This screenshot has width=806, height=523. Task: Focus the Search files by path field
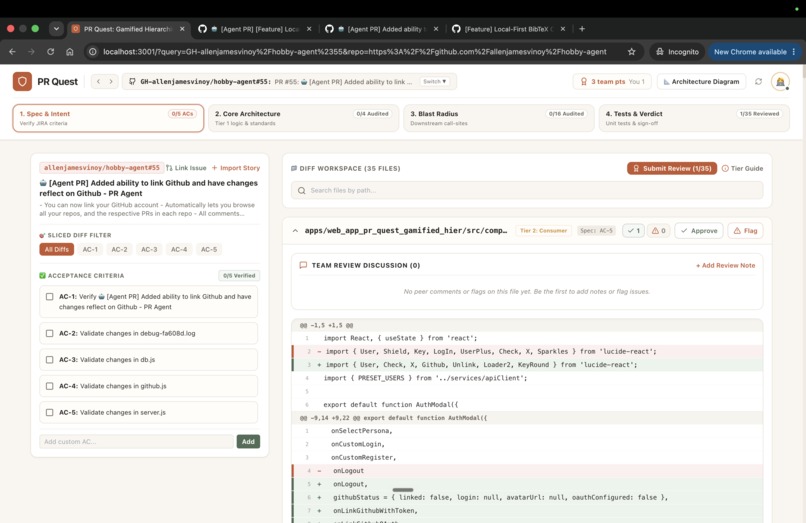coord(527,190)
